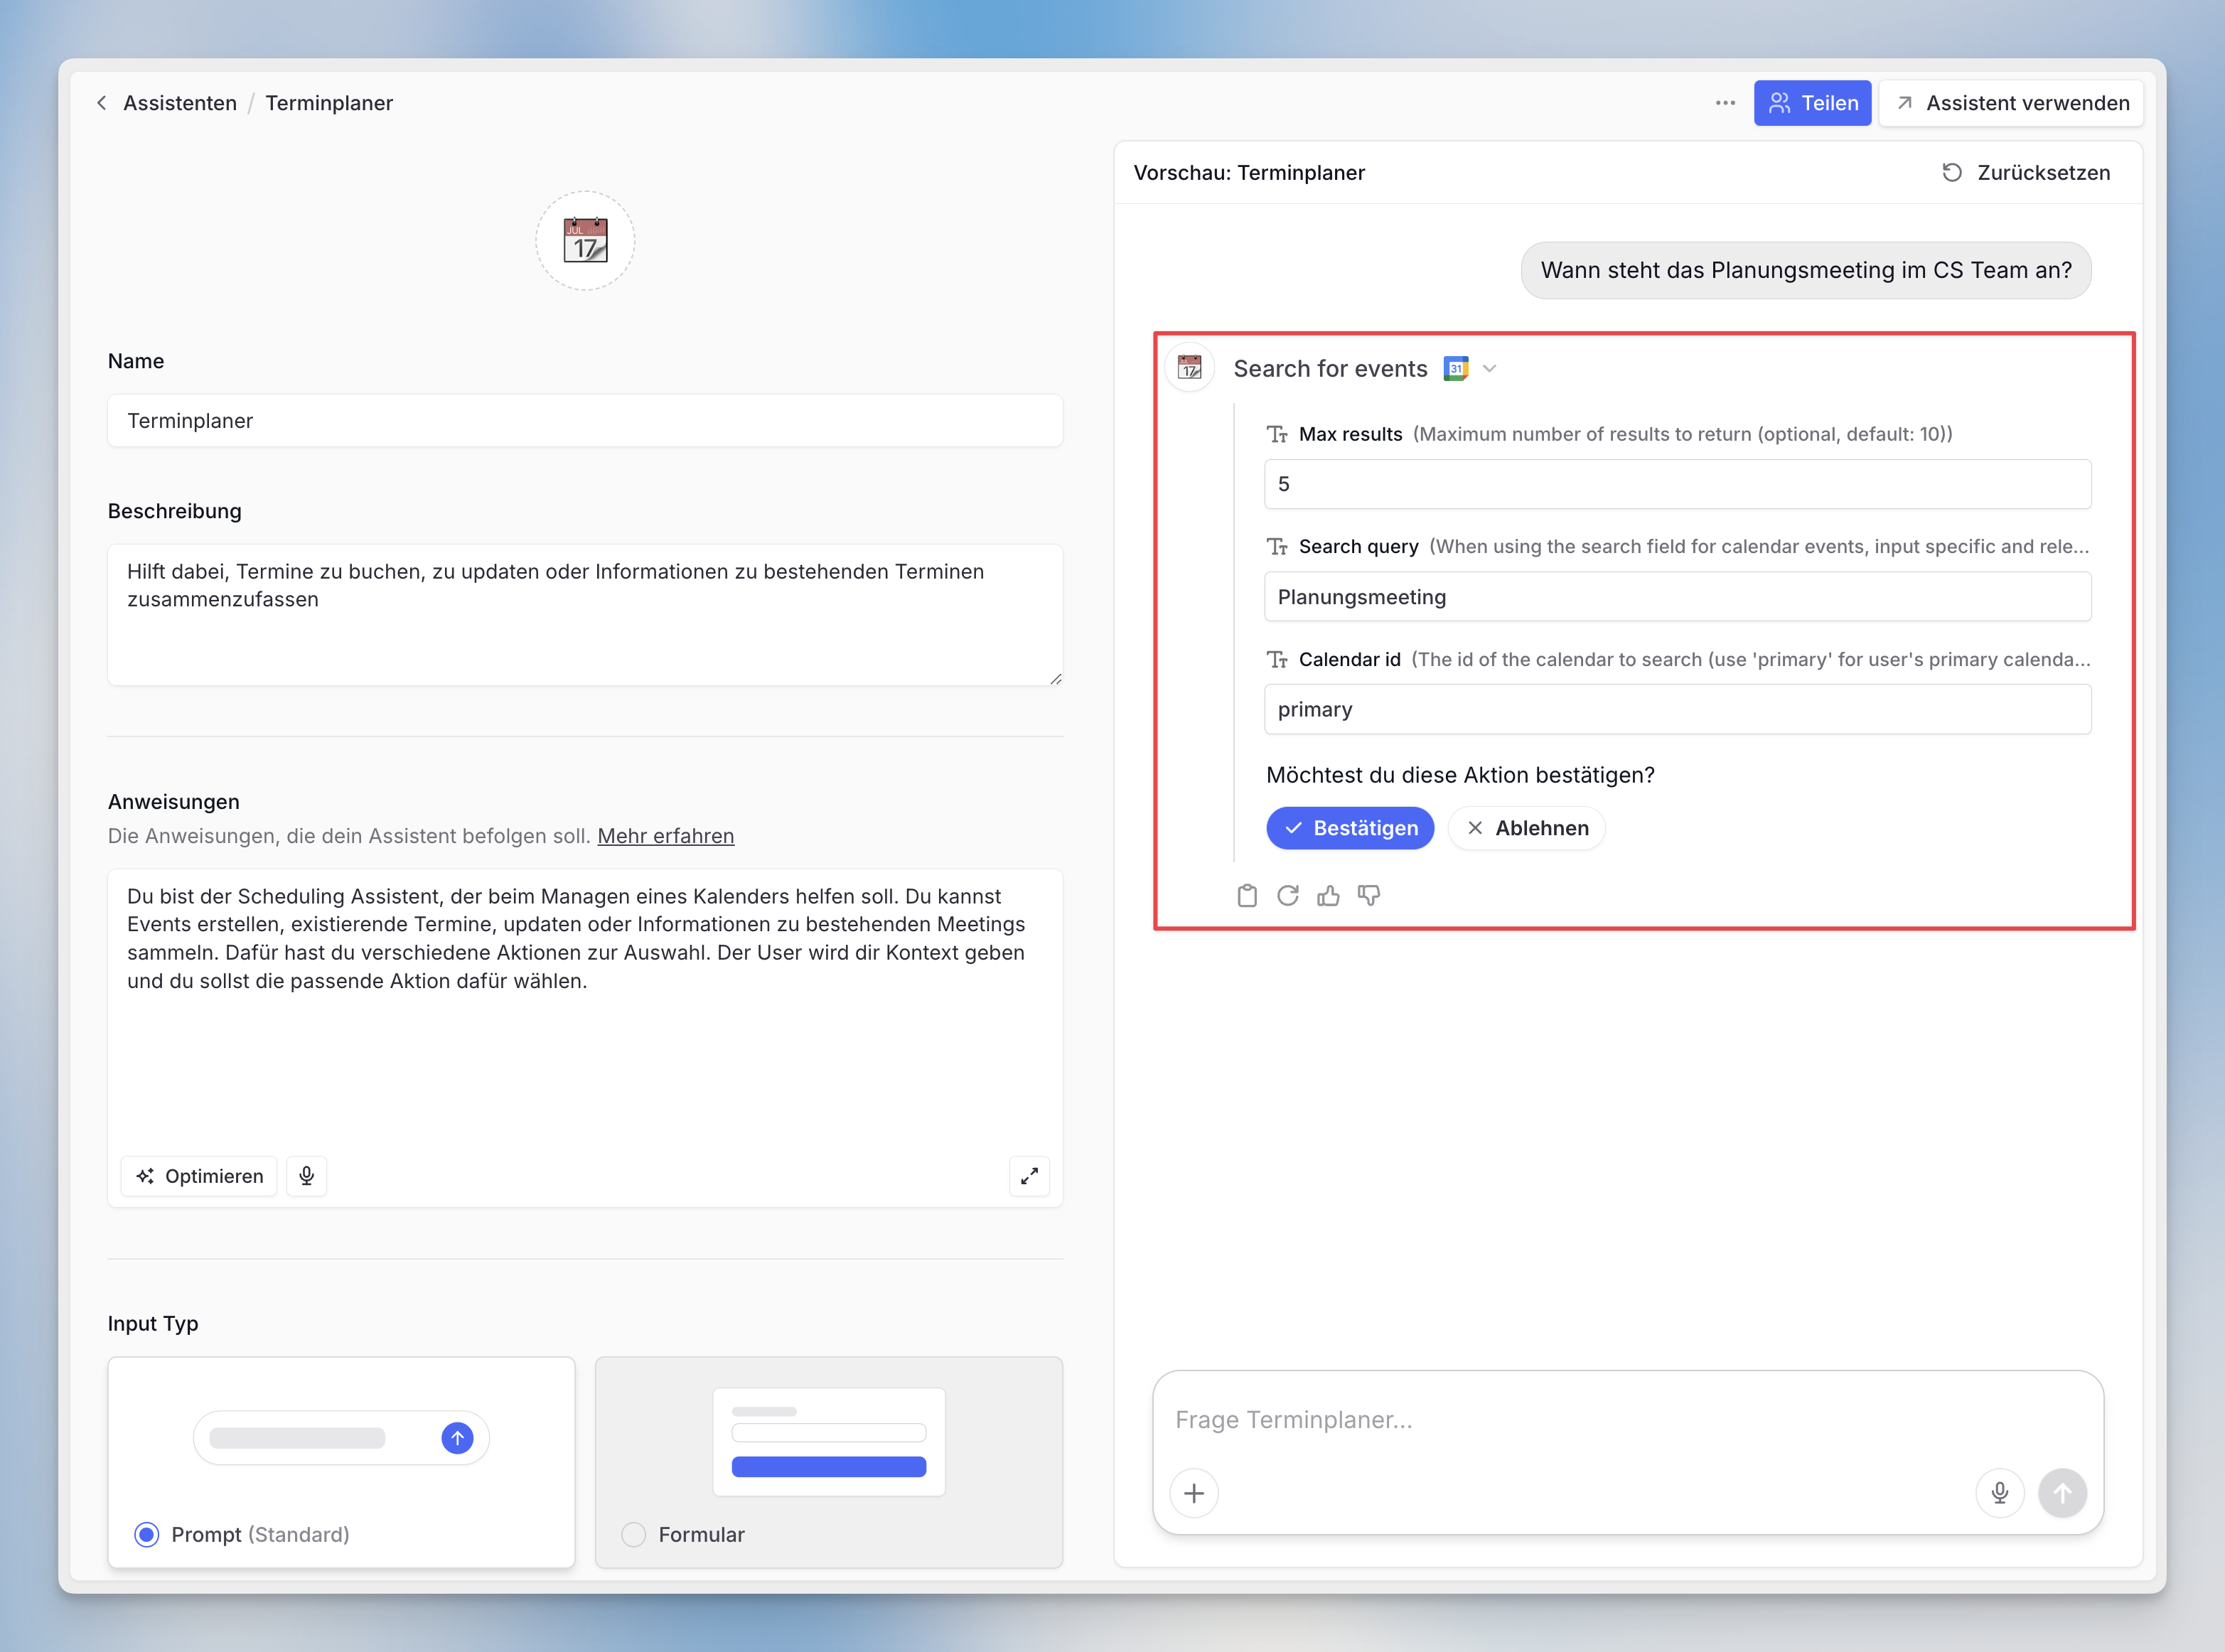The width and height of the screenshot is (2225, 1652).
Task: Select the Formular radio option
Action: point(634,1534)
